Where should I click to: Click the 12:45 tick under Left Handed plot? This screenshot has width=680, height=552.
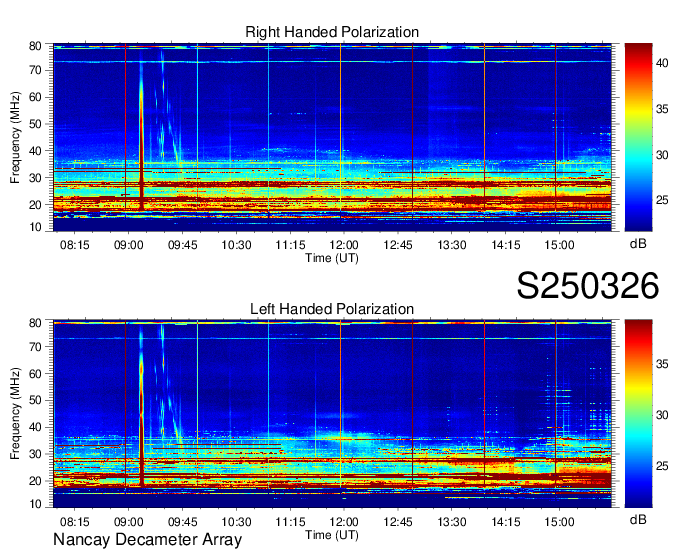[x=398, y=522]
